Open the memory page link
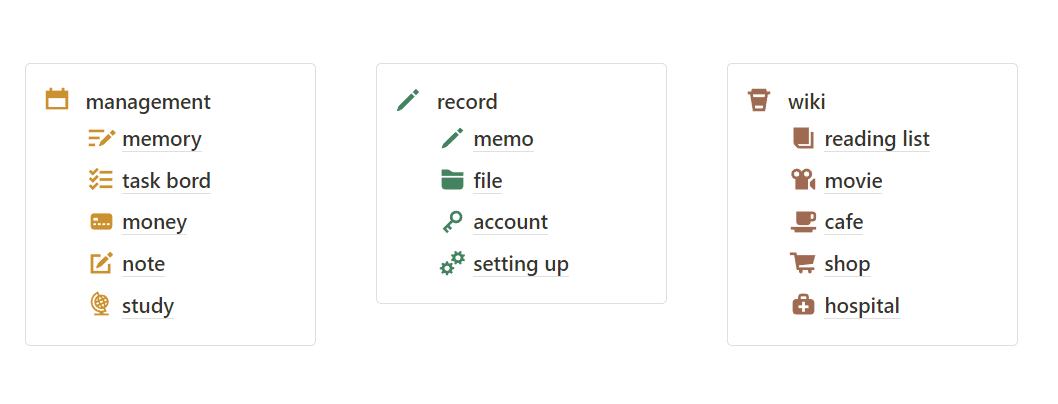This screenshot has height=404, width=1058. 162,139
